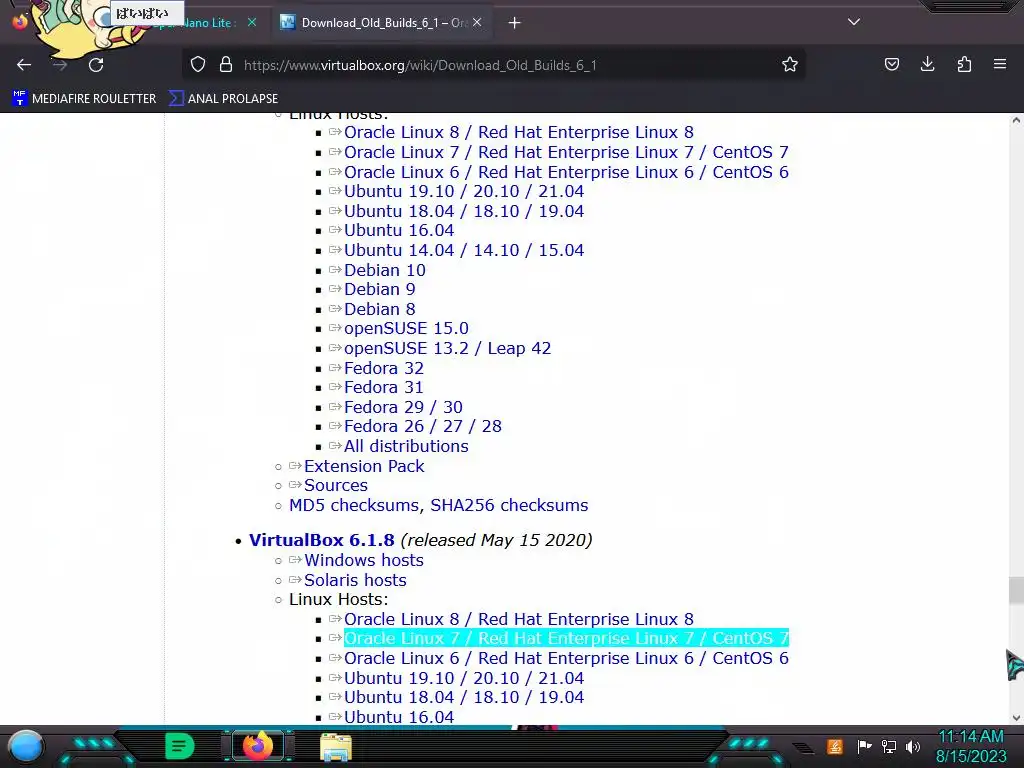Reload the current page
The width and height of the screenshot is (1024, 768).
click(x=96, y=65)
